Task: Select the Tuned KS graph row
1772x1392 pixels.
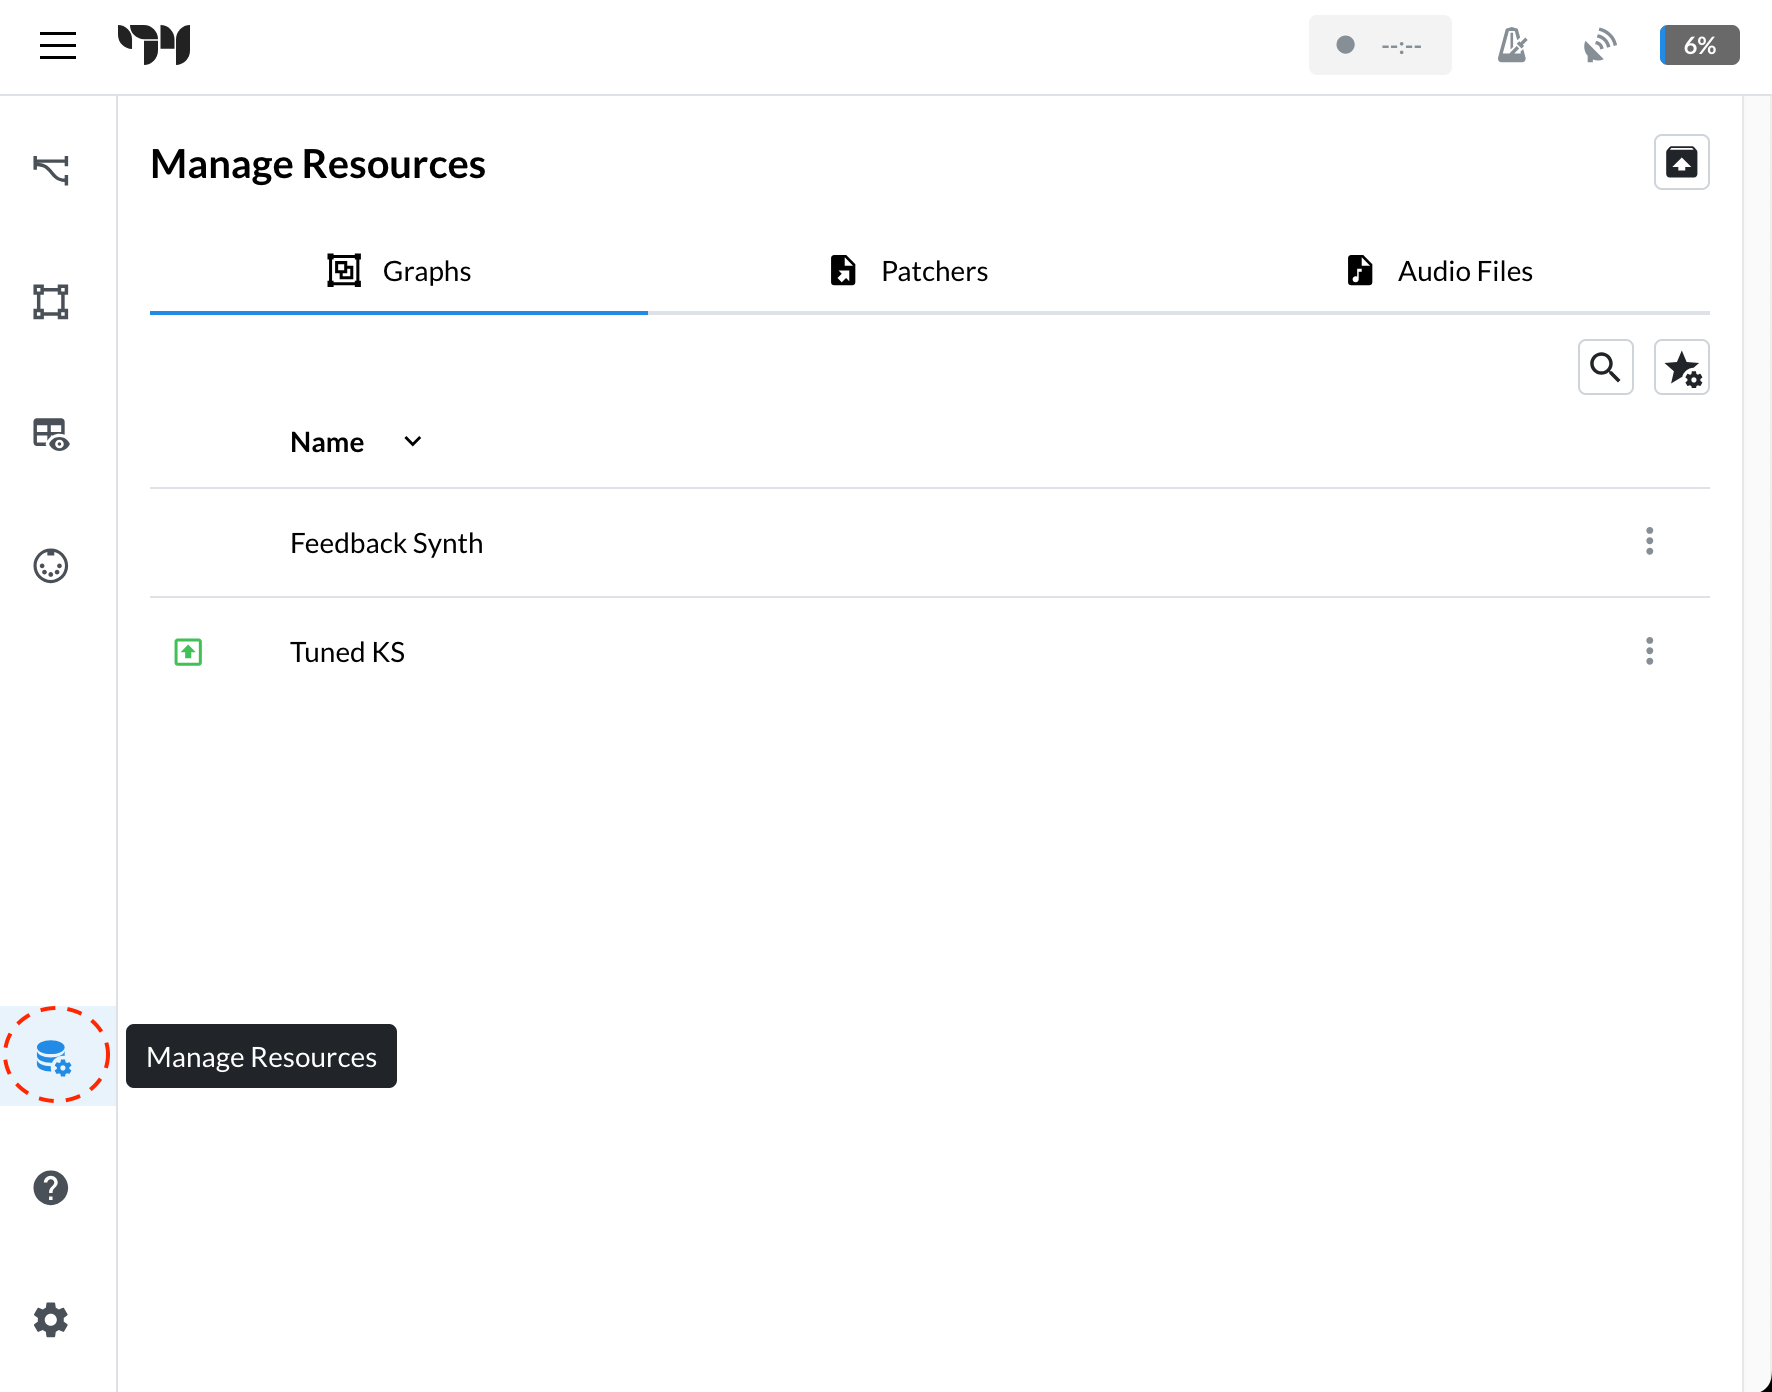Action: [x=930, y=652]
